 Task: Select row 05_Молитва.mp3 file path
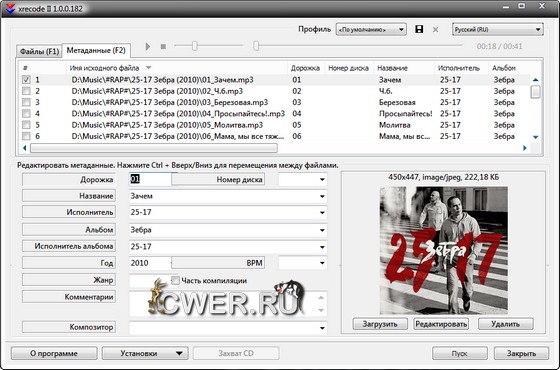(167, 125)
